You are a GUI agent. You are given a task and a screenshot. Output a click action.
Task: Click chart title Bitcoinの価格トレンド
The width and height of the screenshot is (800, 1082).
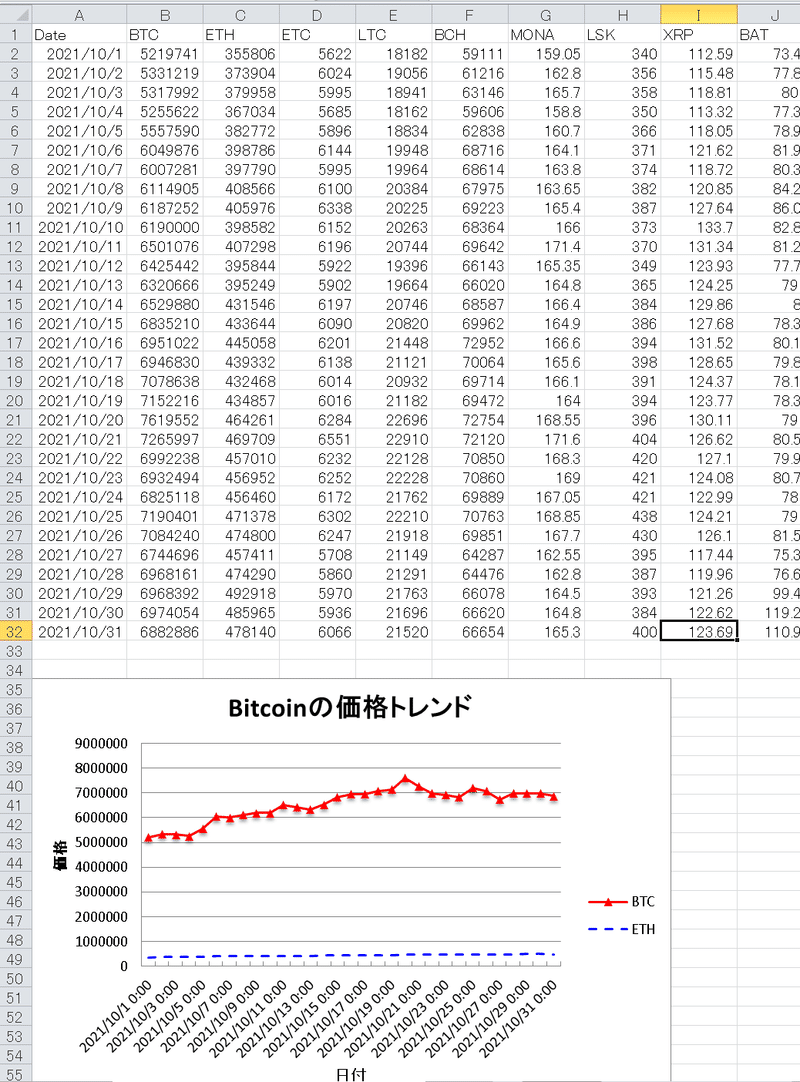click(x=351, y=707)
